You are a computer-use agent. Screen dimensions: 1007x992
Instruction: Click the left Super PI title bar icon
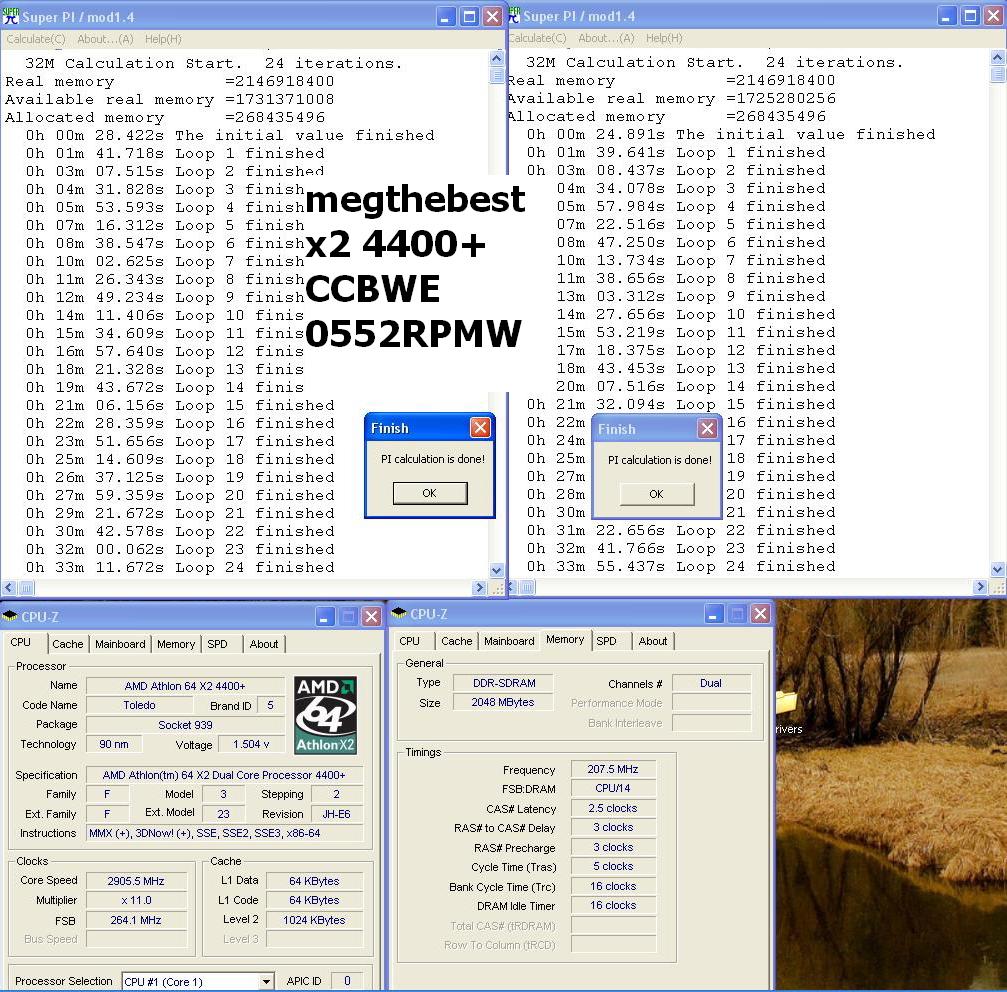[x=11, y=17]
